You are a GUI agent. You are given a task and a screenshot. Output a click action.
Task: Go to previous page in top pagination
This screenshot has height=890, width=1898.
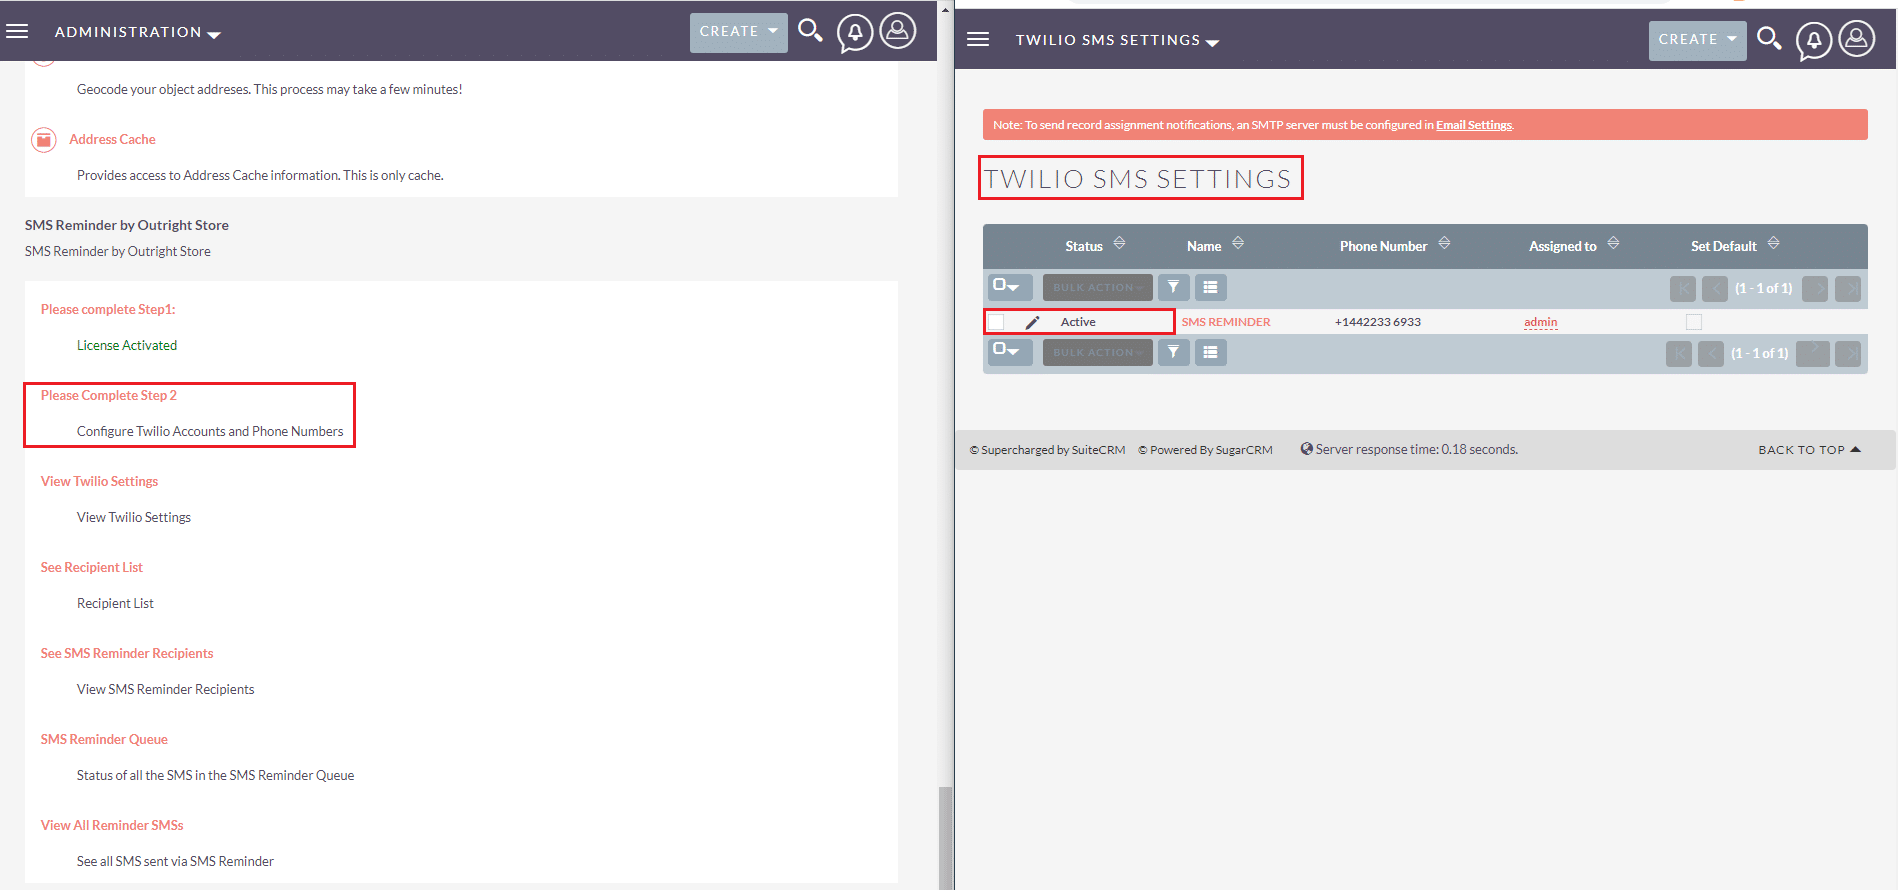point(1715,289)
